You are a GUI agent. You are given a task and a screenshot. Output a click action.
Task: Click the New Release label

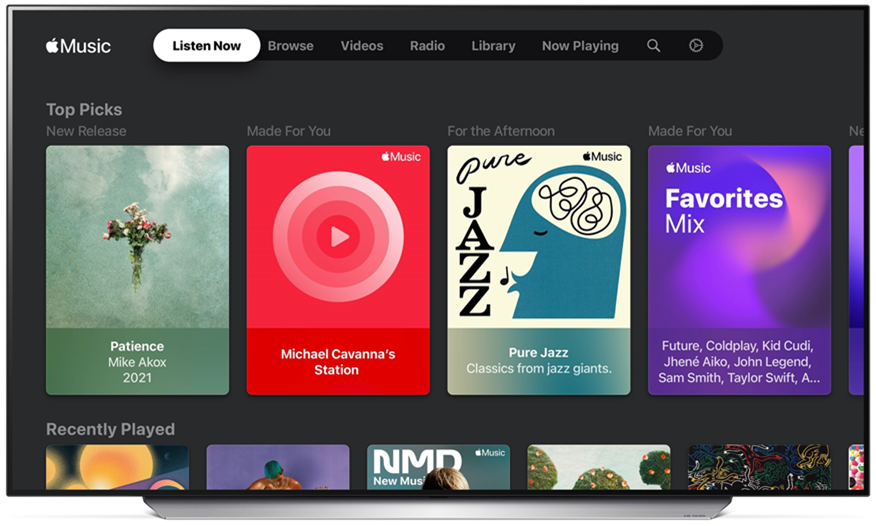coord(86,131)
